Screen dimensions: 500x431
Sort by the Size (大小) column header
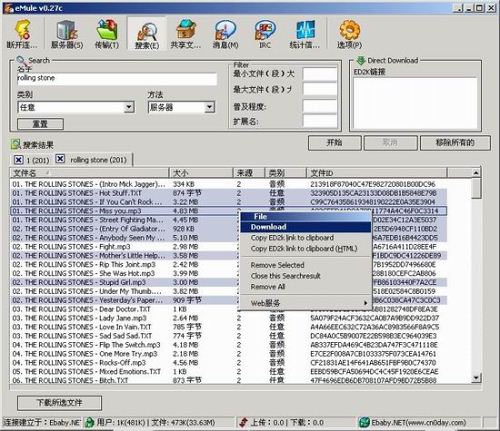tap(201, 173)
